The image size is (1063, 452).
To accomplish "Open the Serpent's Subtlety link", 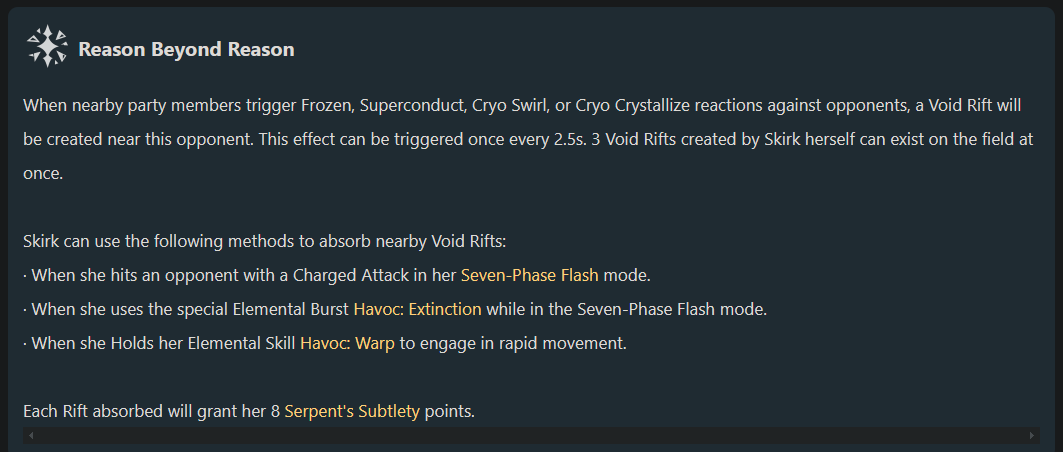I will tap(352, 411).
